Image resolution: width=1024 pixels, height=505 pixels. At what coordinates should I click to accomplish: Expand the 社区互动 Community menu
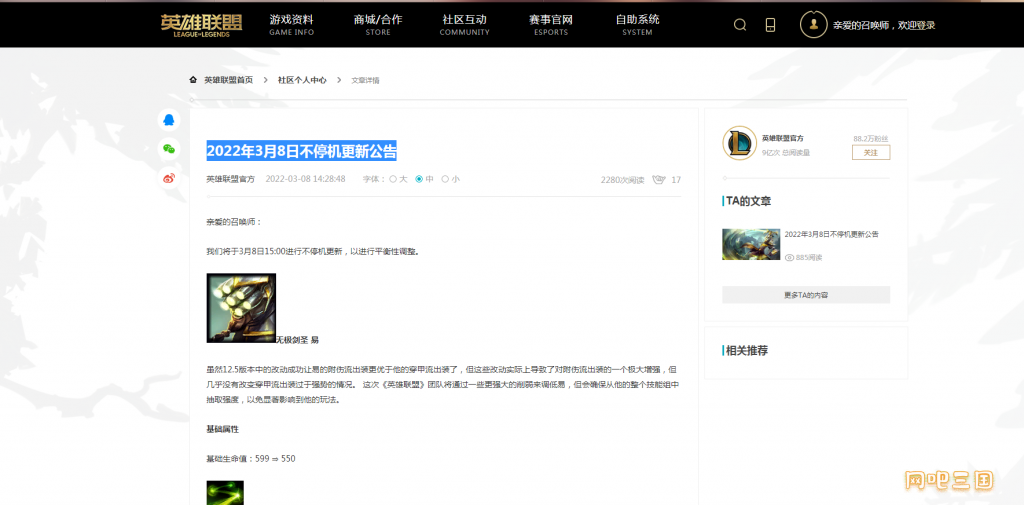pyautogui.click(x=464, y=24)
